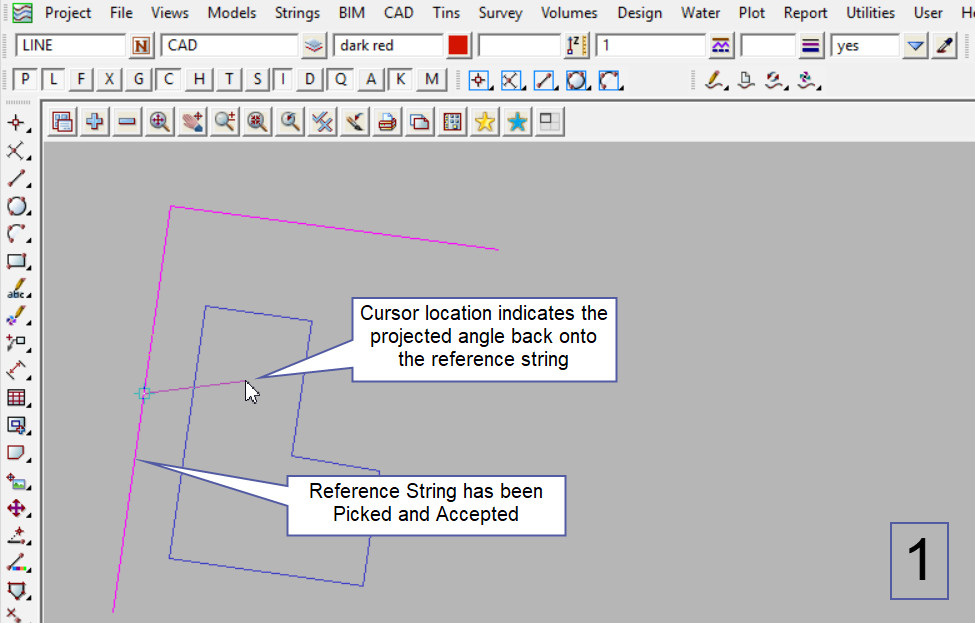
Task: Select the eyedropper icon beside the yes field
Action: 944,46
